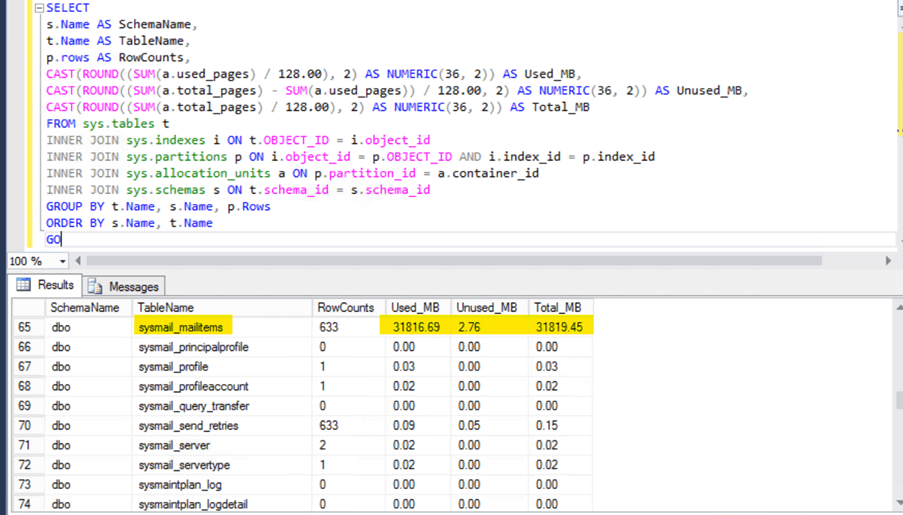Screen dimensions: 903x515
Task: Click the sysmail_send_retries cell
Action: point(187,425)
